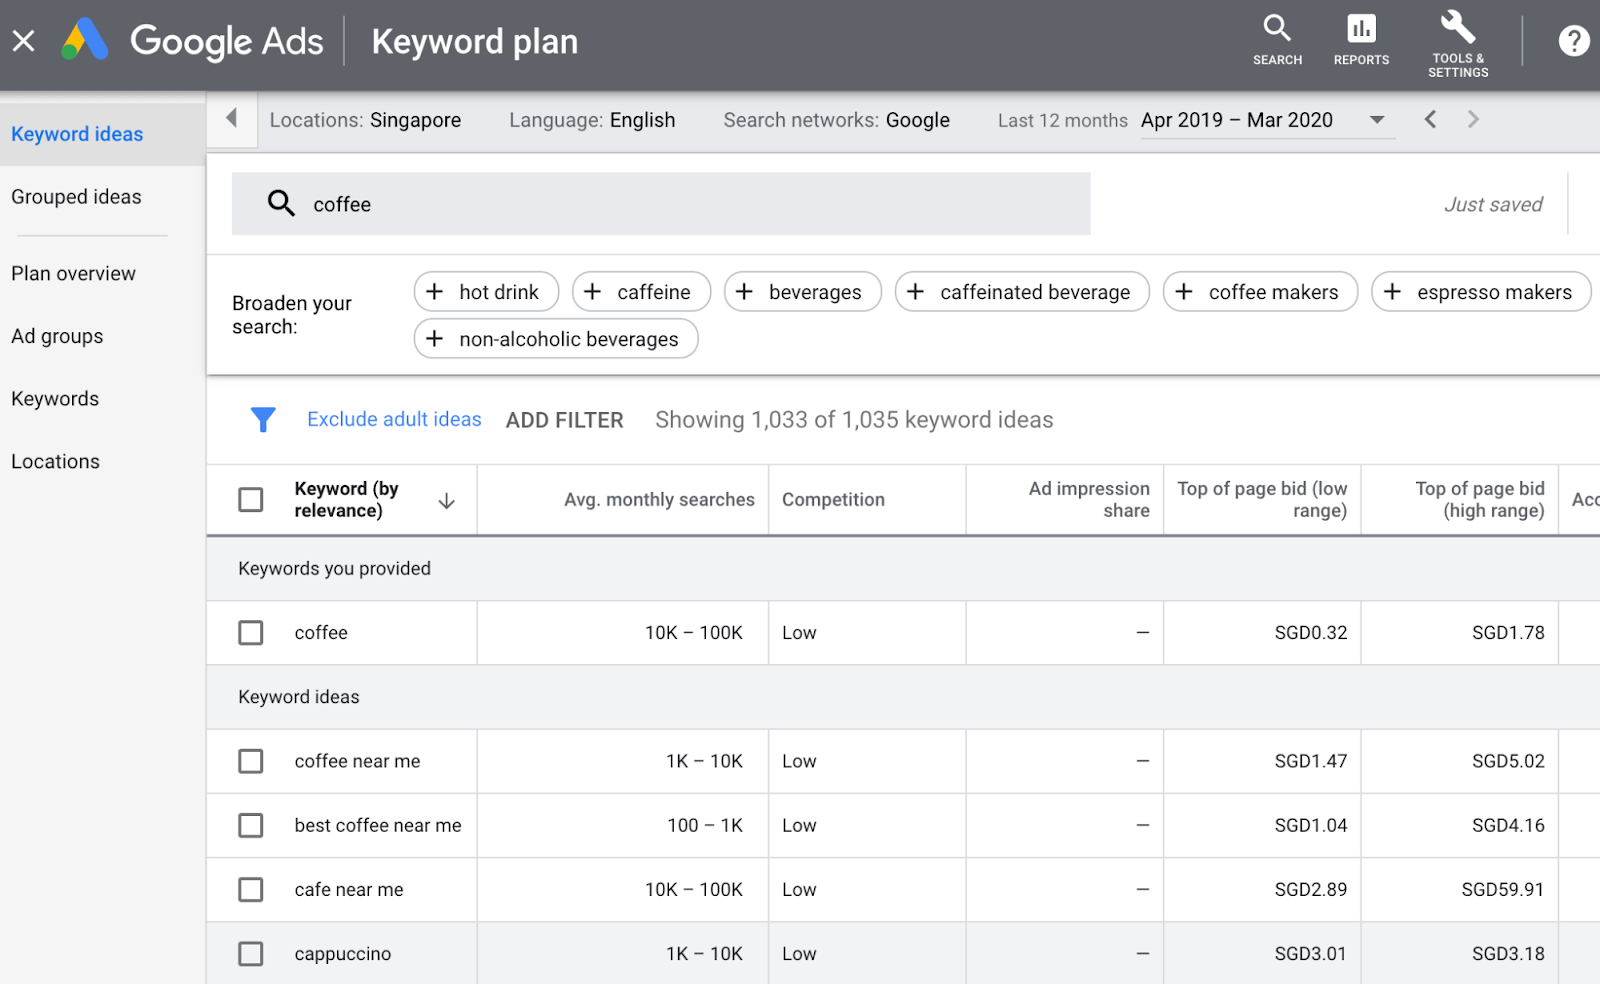
Task: Click the previous date range chevron
Action: [x=1430, y=119]
